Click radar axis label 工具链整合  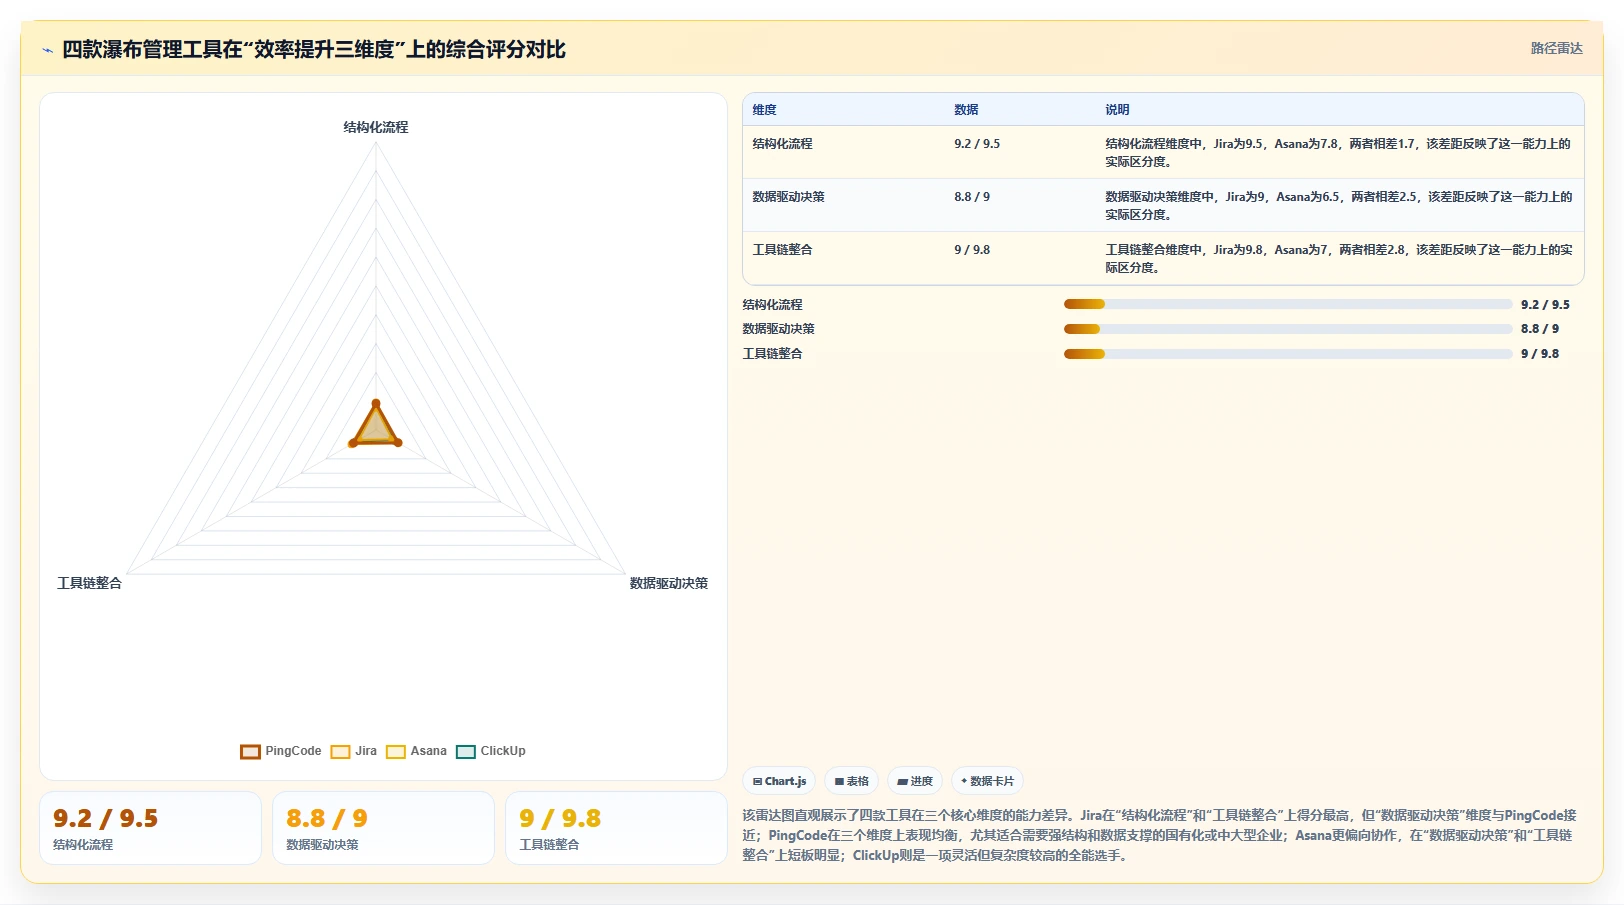pos(89,583)
